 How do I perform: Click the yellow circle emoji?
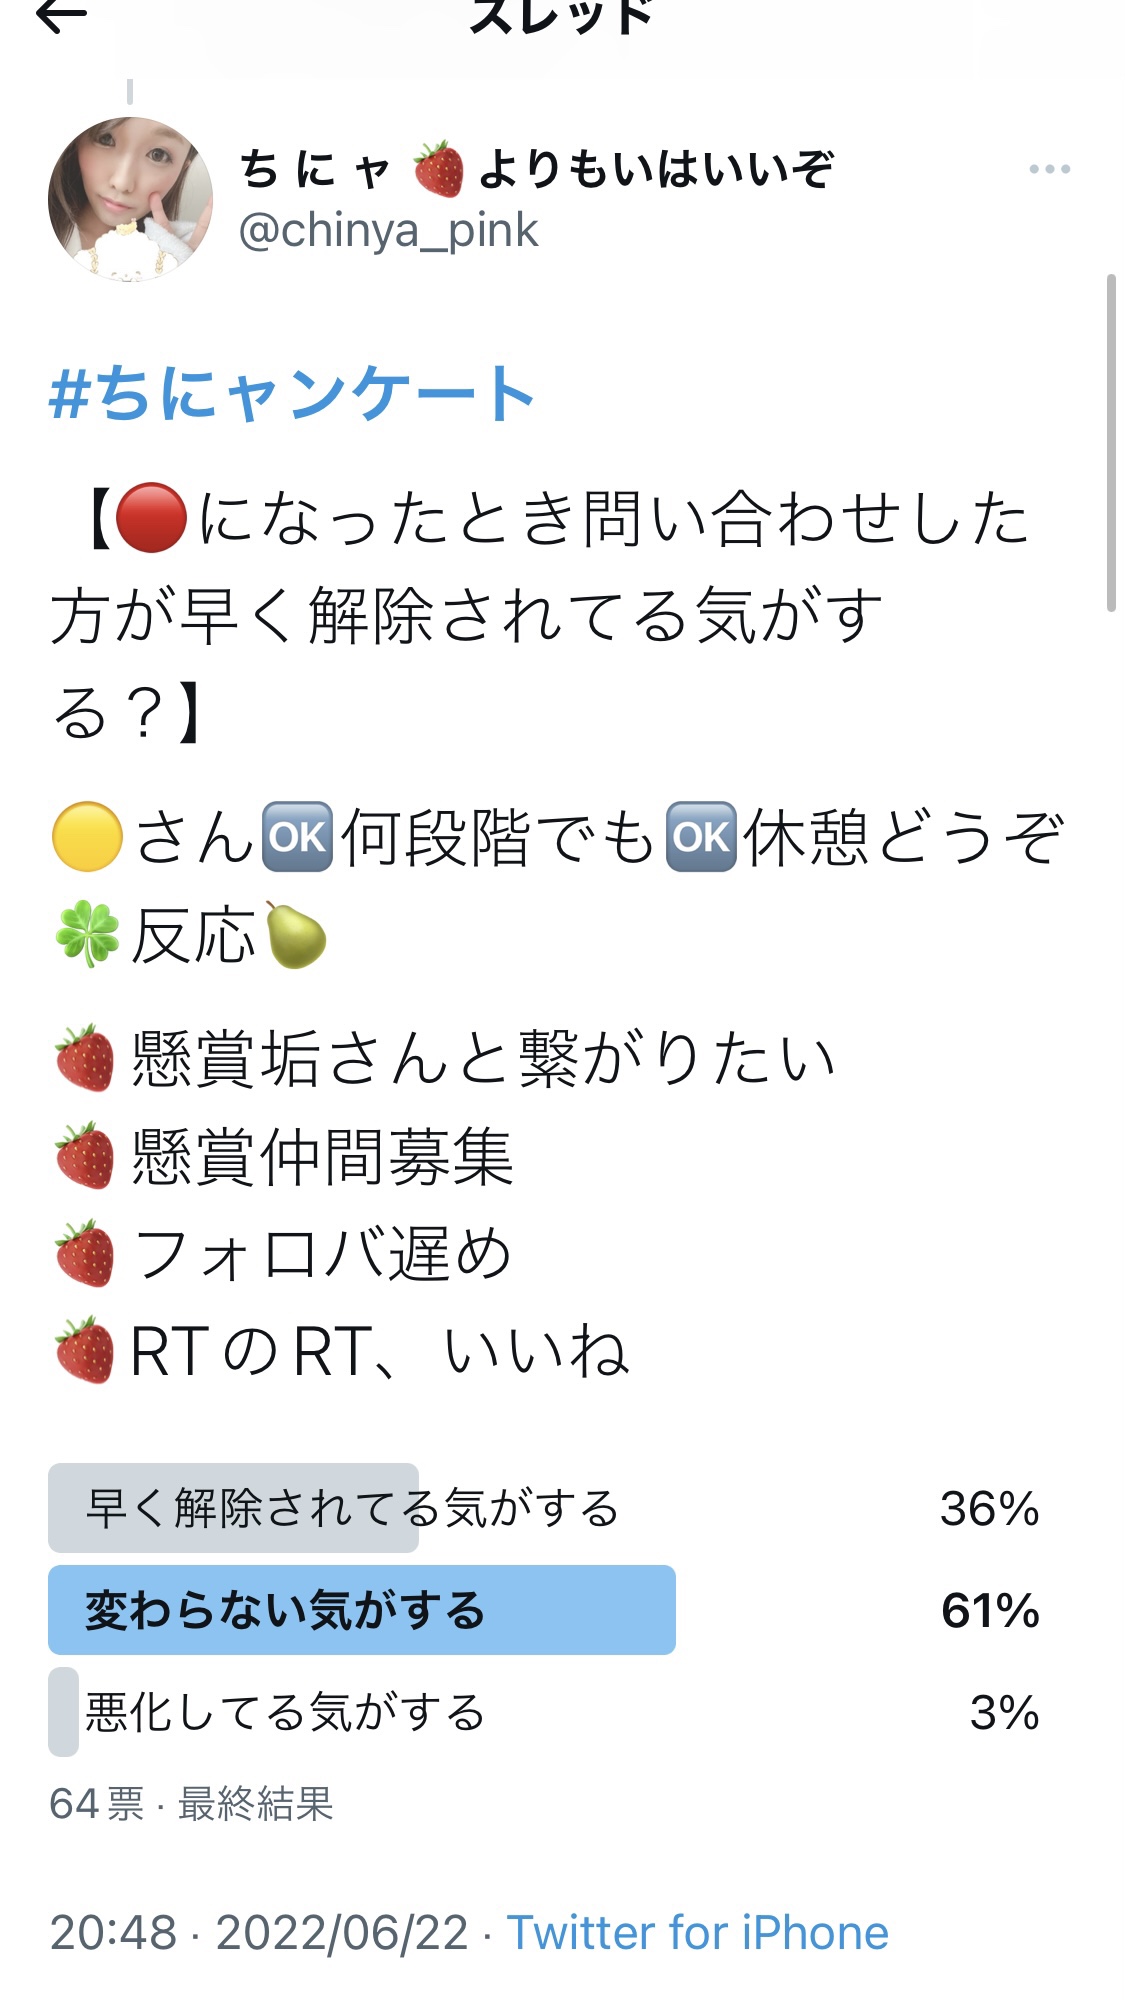(87, 837)
